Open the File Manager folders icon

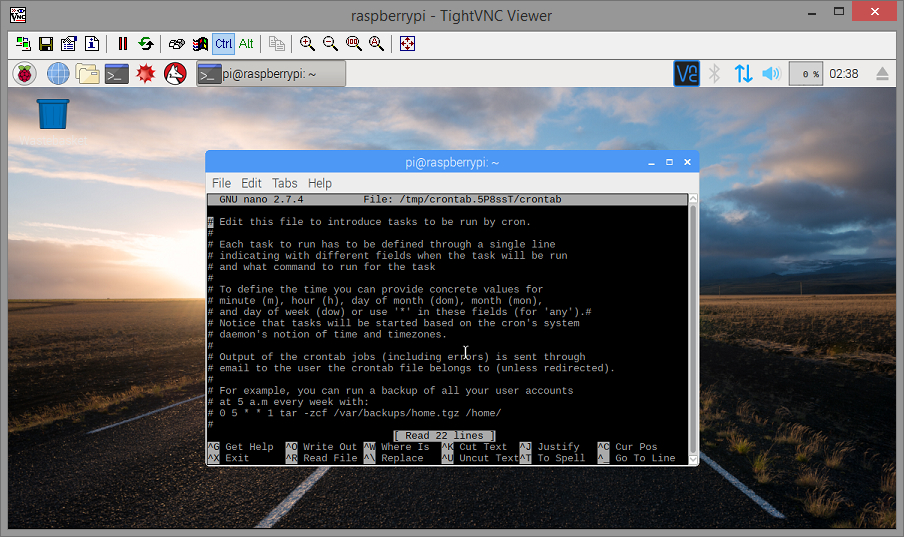(x=87, y=74)
